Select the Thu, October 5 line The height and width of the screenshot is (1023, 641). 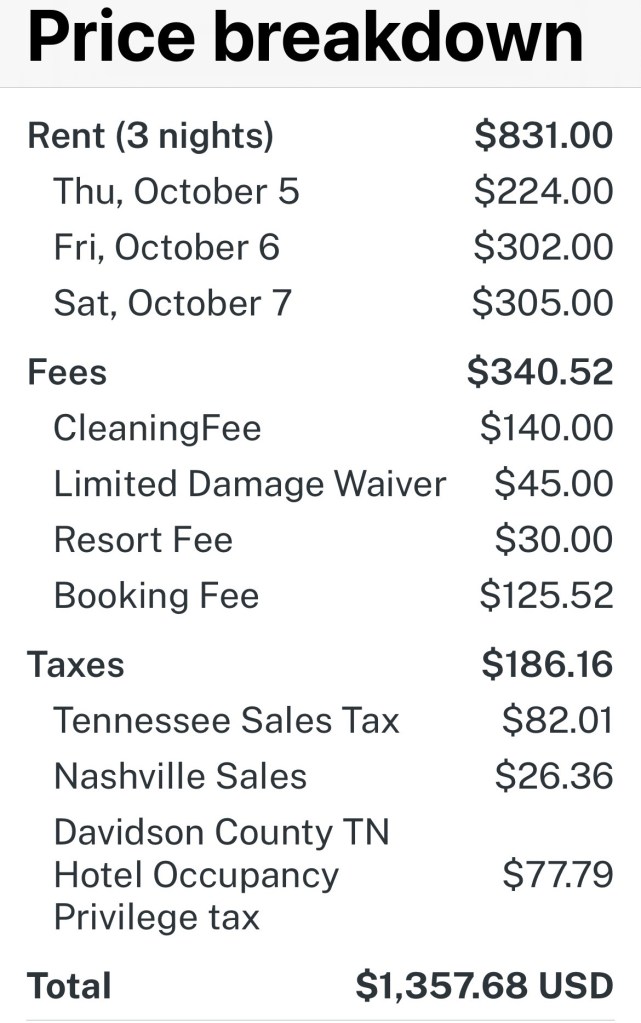pos(176,191)
